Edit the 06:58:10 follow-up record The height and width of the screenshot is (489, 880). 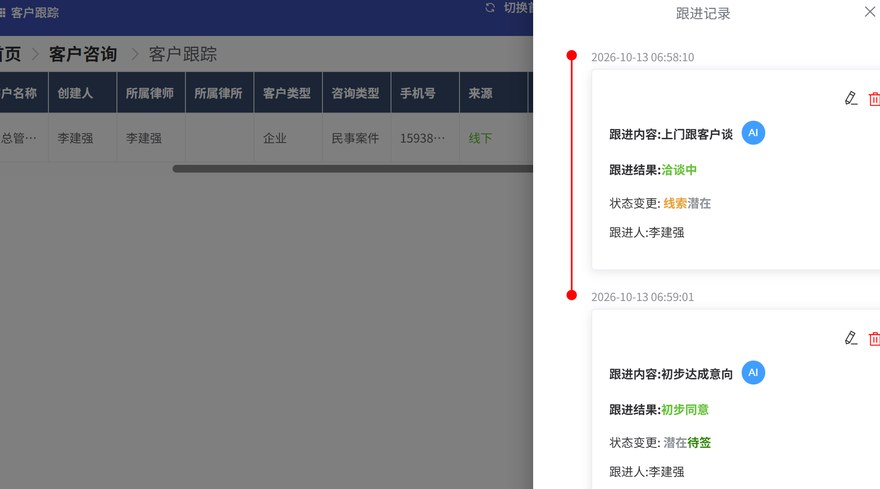click(x=851, y=98)
